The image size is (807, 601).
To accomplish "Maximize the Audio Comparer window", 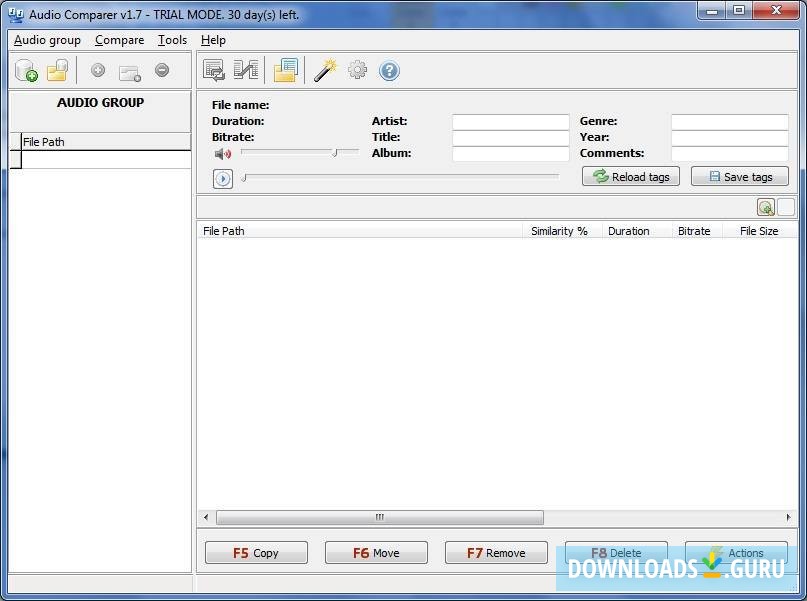I will 739,10.
